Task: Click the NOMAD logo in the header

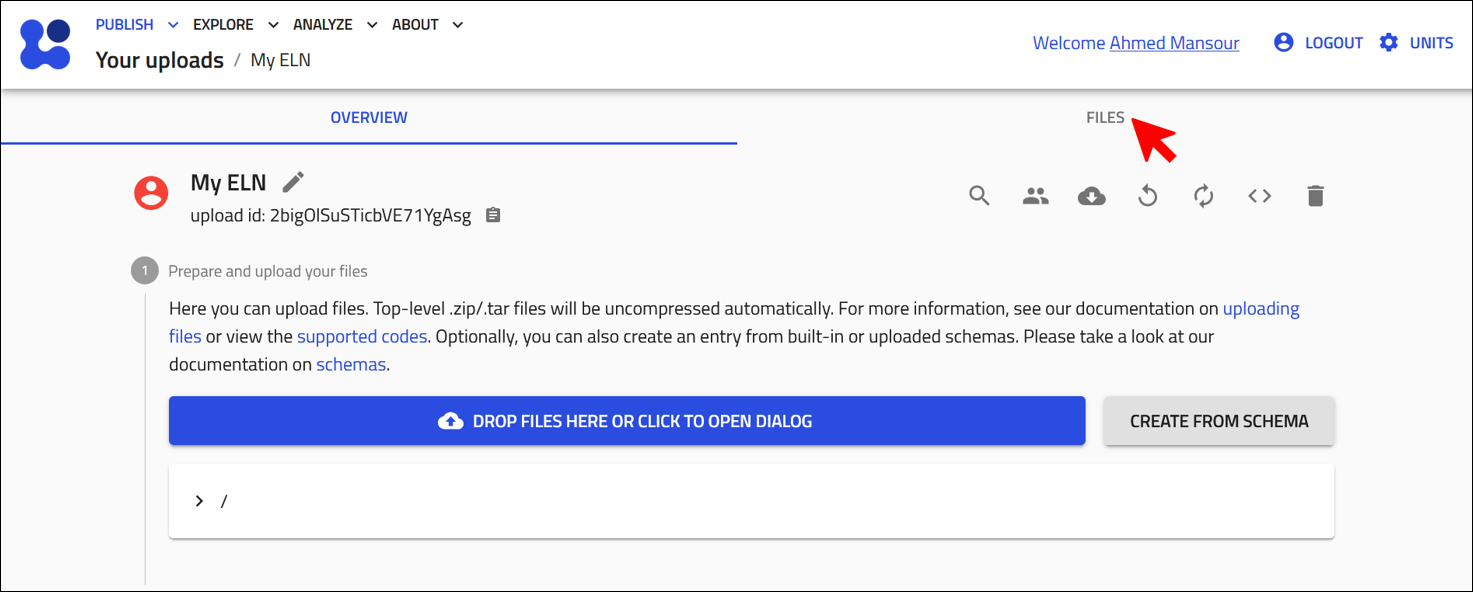Action: pos(45,44)
